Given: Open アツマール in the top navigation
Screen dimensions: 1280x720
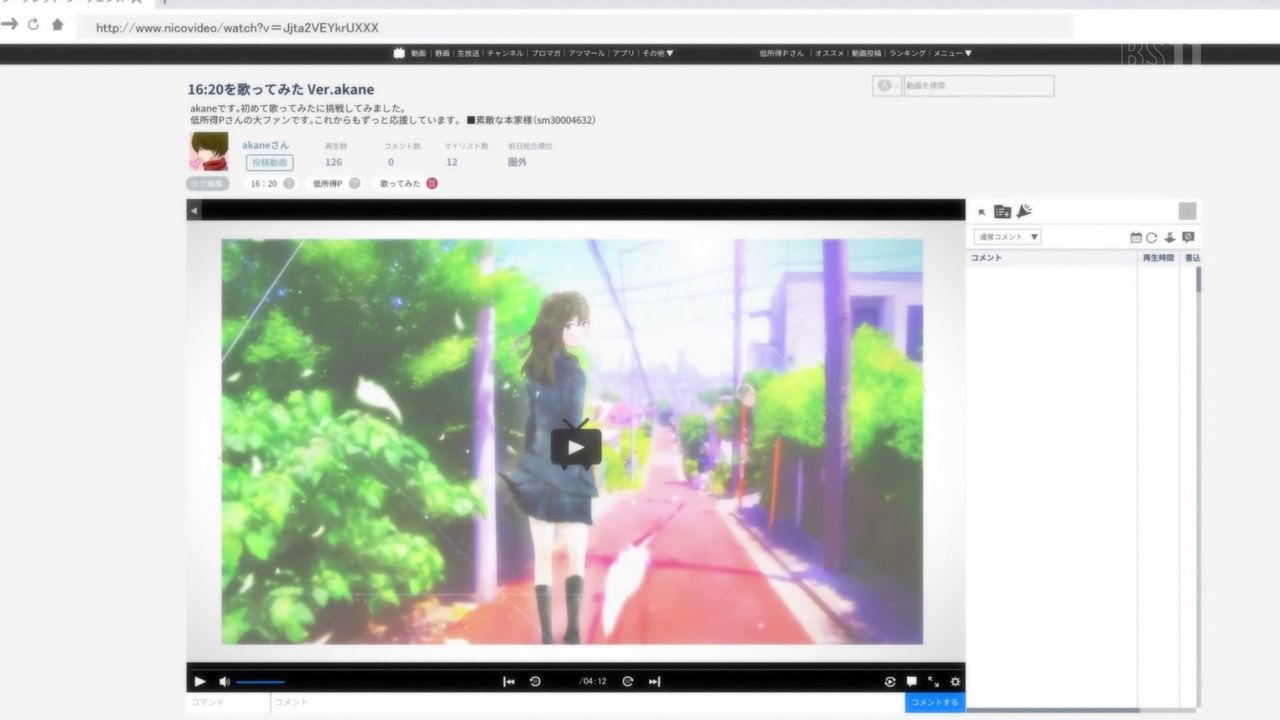Looking at the screenshot, I should point(586,53).
